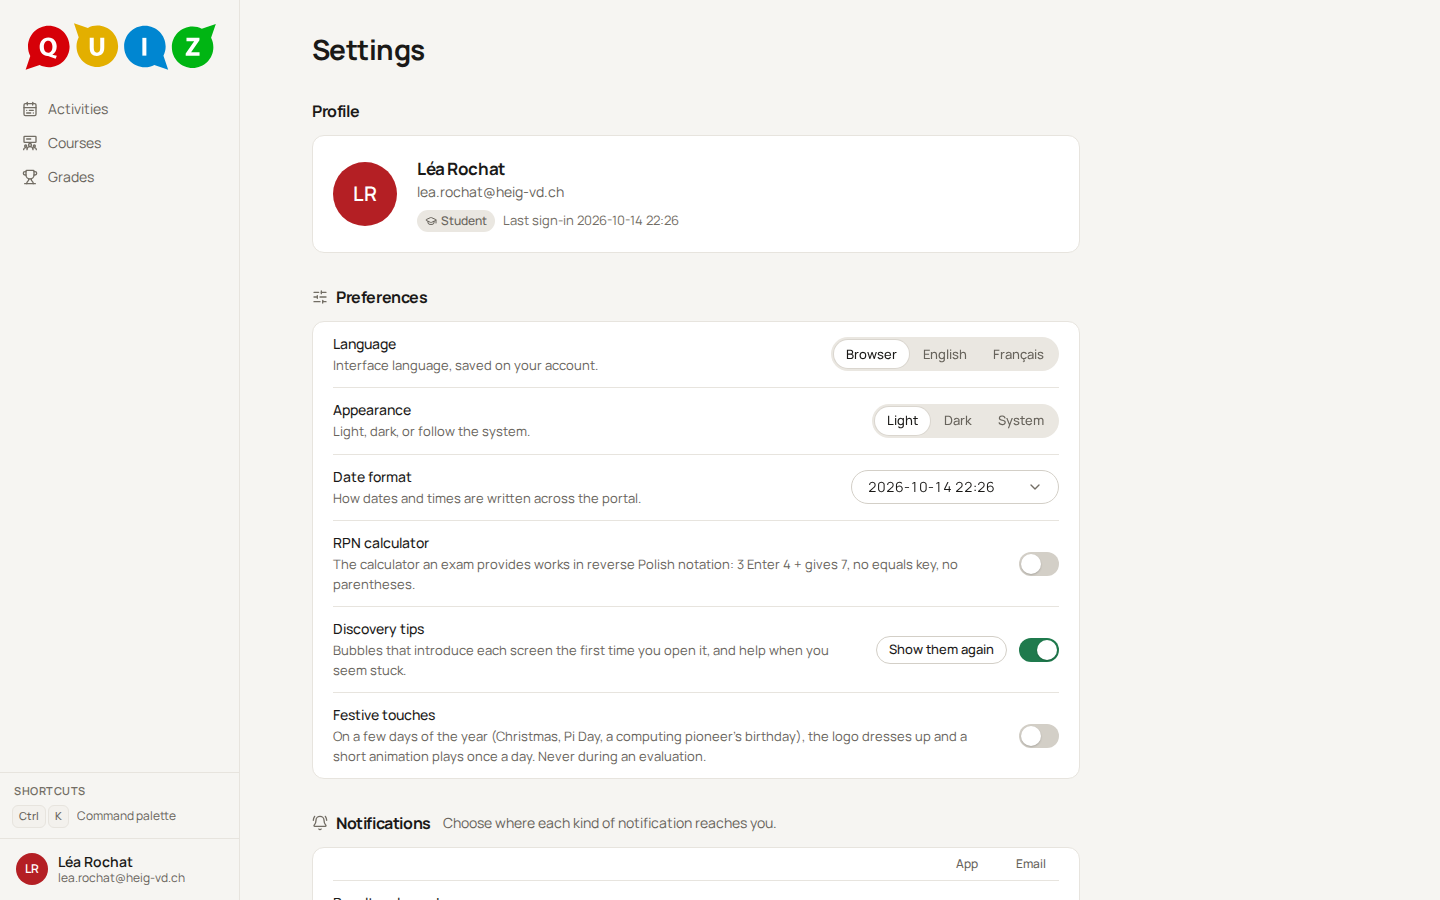The height and width of the screenshot is (900, 1440).
Task: Click the SHORTCUTS label
Action: [49, 791]
